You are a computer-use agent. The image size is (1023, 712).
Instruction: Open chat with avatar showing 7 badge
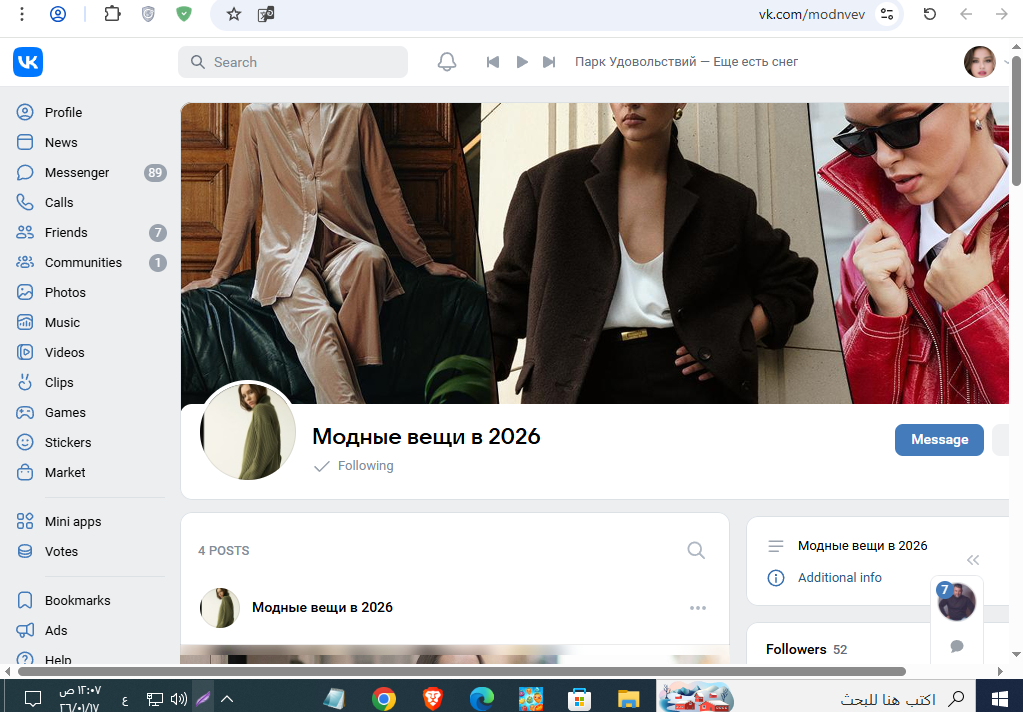956,602
